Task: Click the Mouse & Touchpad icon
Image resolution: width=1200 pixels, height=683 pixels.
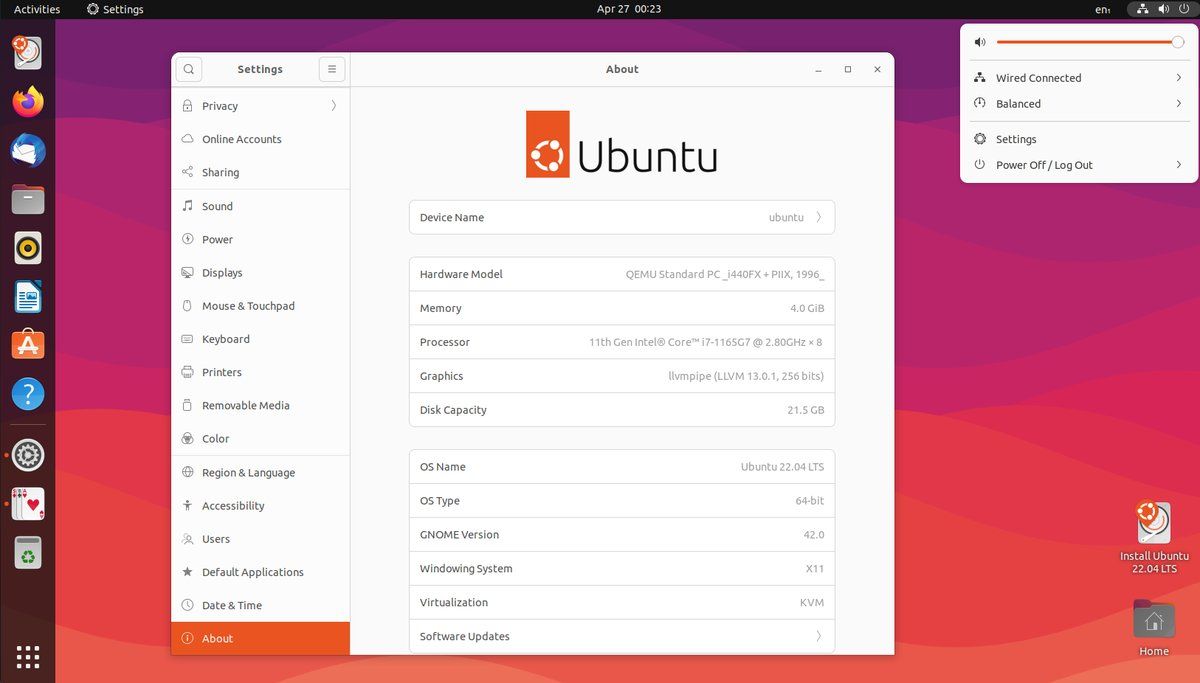Action: coord(187,306)
